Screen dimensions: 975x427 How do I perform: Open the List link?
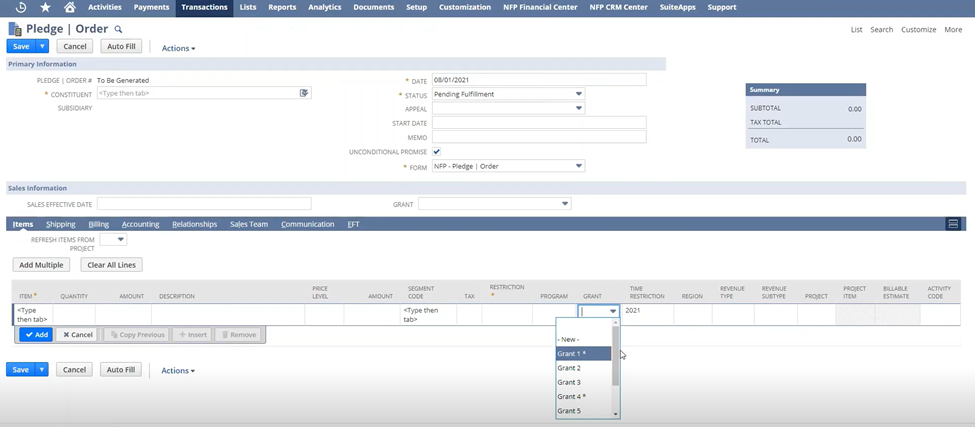pos(856,30)
